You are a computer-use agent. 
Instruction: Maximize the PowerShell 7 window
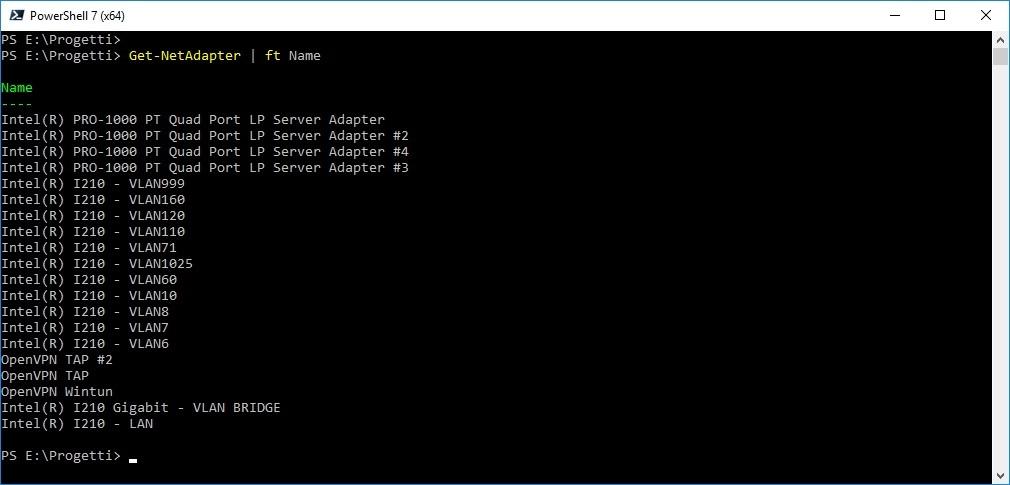(x=940, y=15)
